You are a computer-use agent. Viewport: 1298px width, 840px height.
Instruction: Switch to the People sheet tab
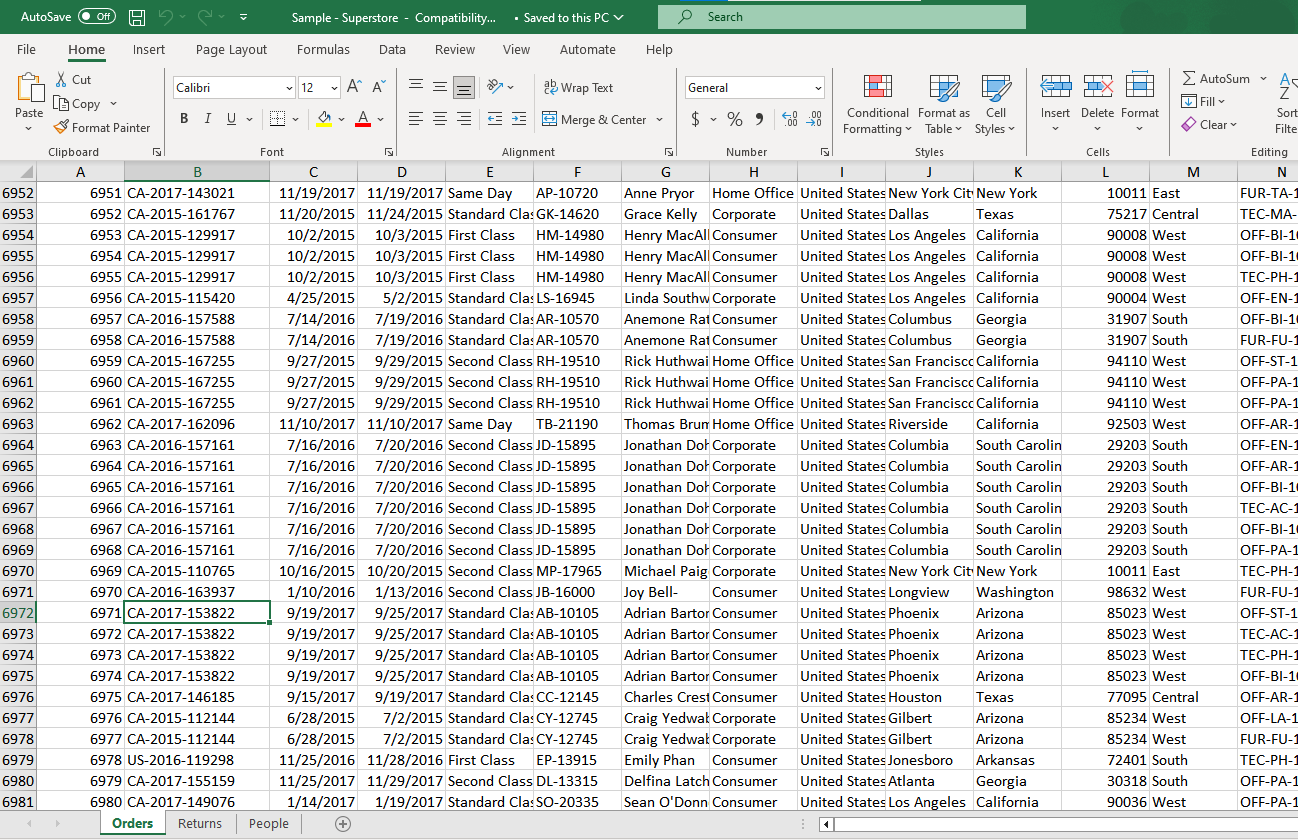click(269, 824)
